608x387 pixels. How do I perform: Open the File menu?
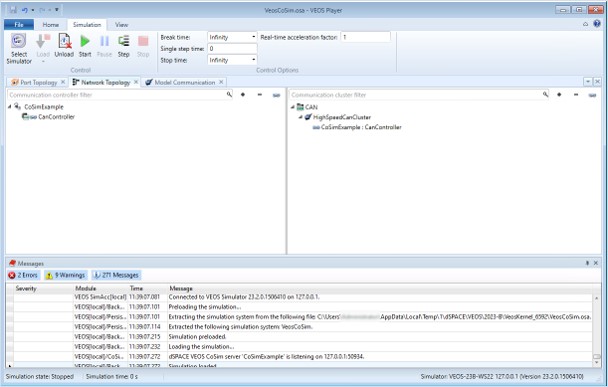19,24
